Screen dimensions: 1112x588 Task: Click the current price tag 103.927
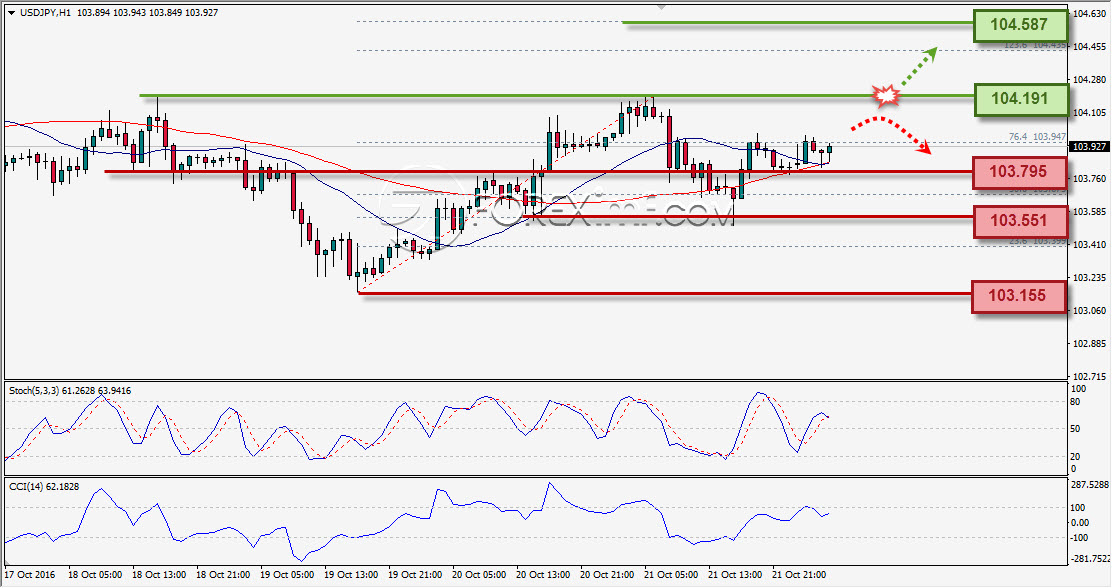tap(1089, 147)
